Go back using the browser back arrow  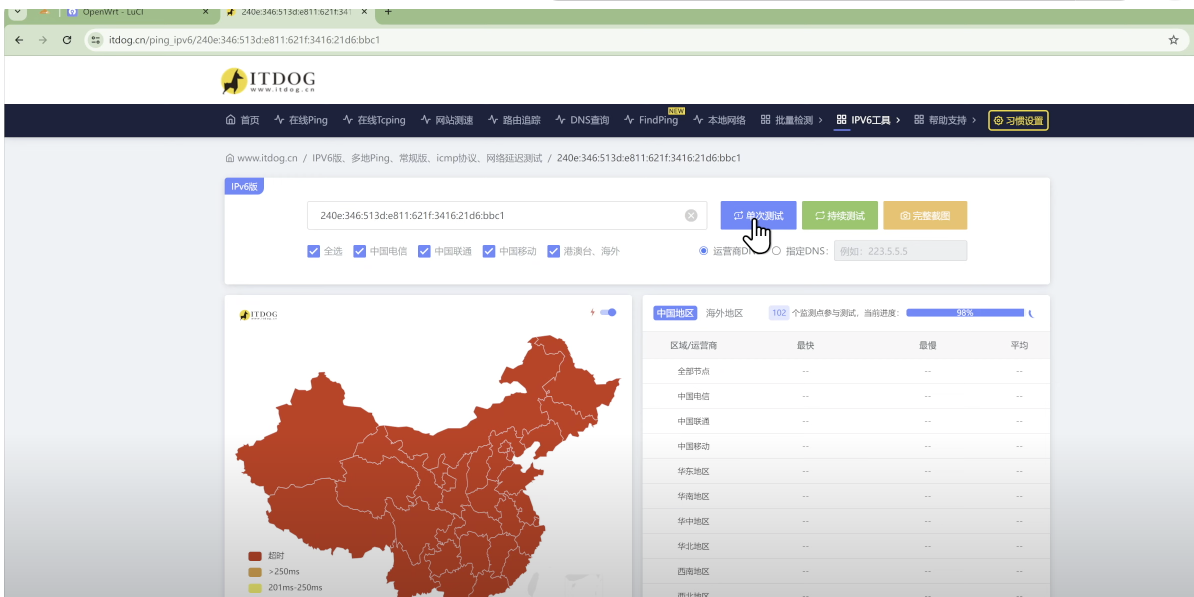19,40
